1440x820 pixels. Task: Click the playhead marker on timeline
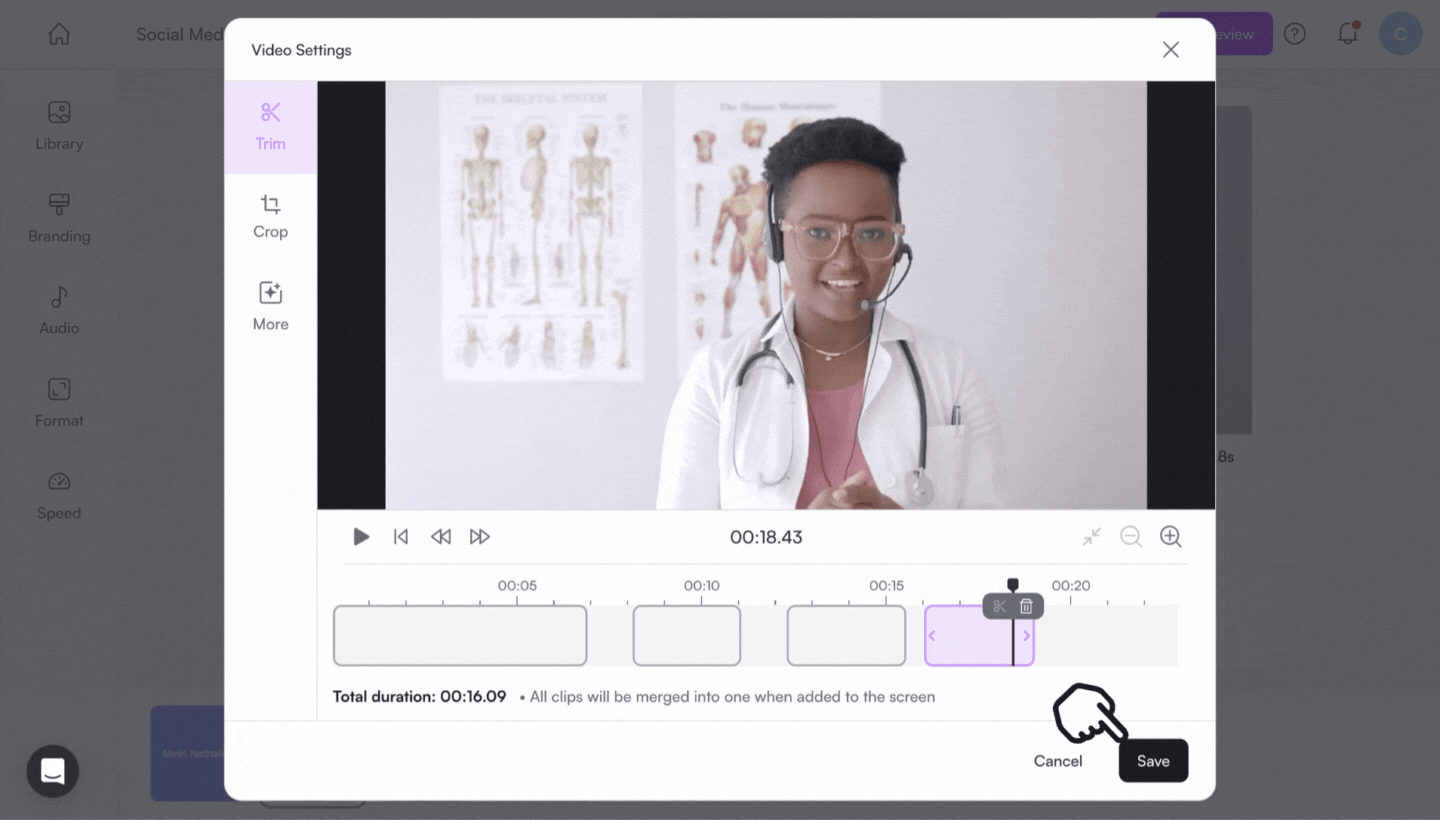coord(1013,585)
